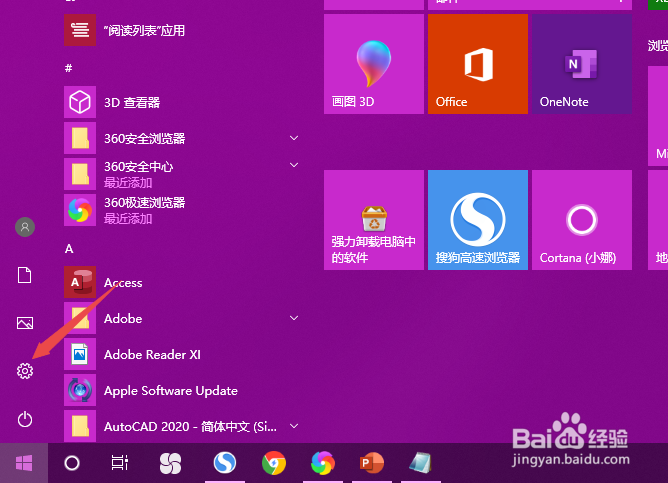Expand the Adobe folder chevron
The image size is (668, 483).
click(294, 318)
